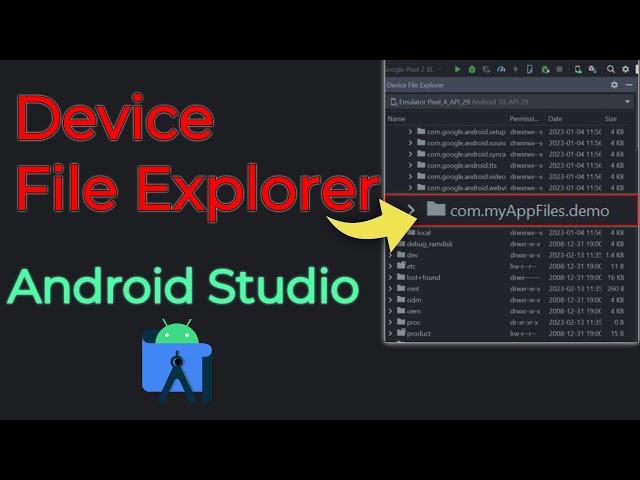Stop the running app with square icon

(560, 69)
